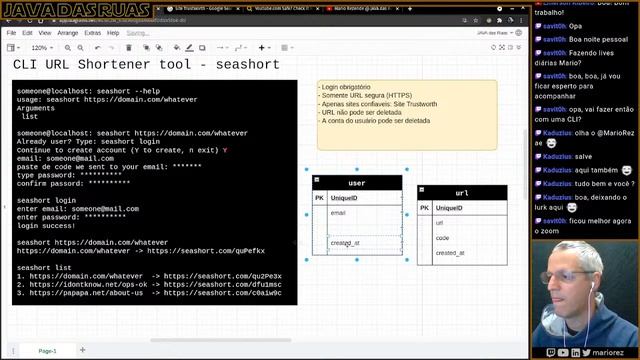The height and width of the screenshot is (360, 640).
Task: Undo the last action
Action: click(98, 48)
